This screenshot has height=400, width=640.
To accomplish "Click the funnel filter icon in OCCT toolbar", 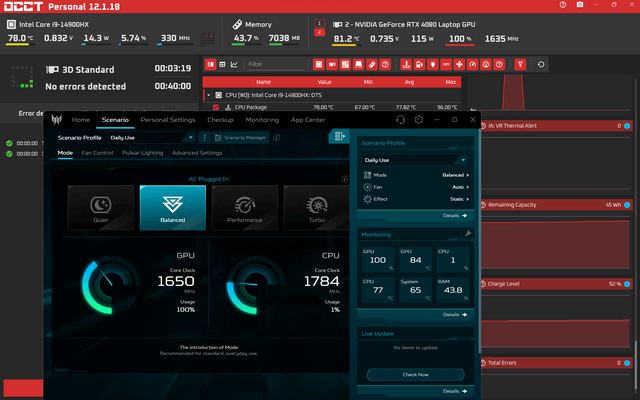I will pos(520,64).
